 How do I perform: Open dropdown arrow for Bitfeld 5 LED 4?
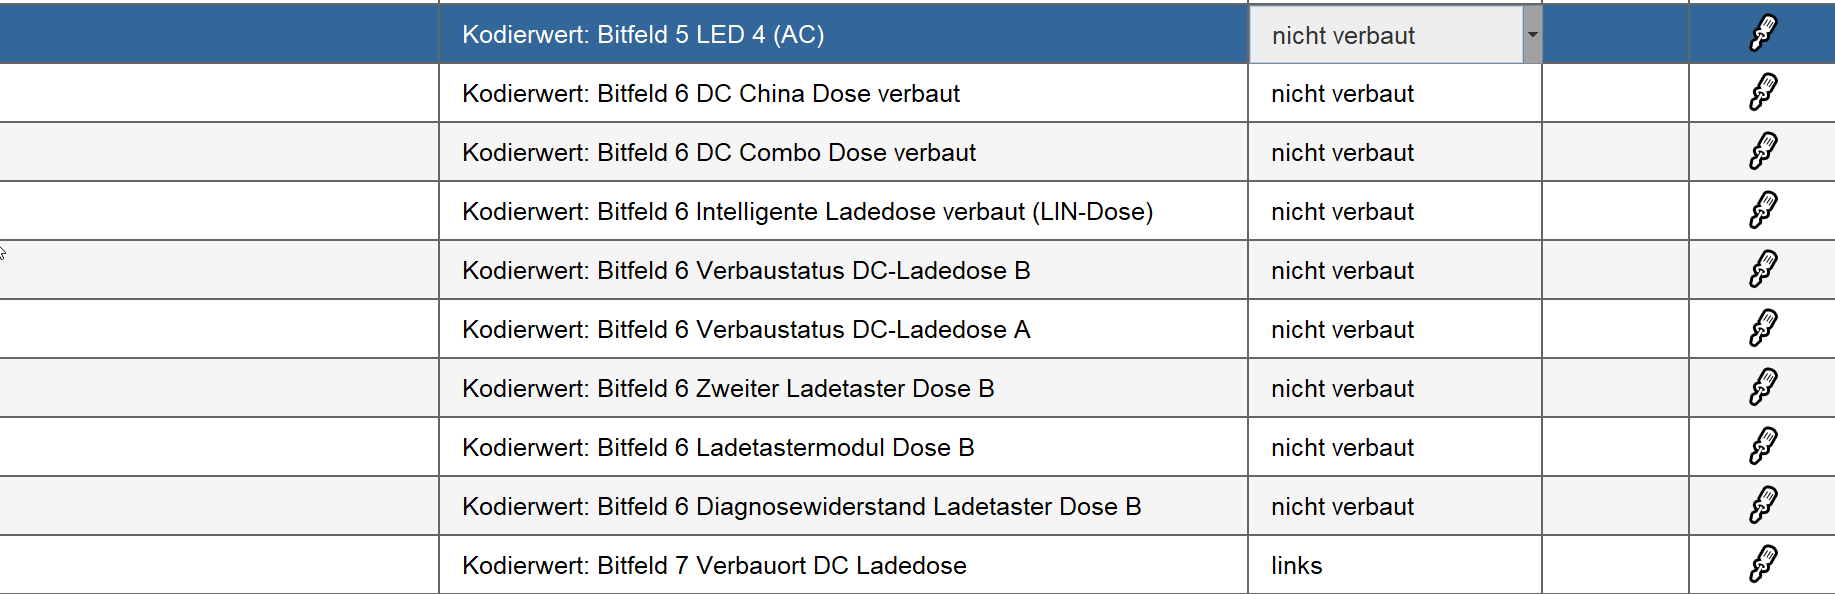1532,35
